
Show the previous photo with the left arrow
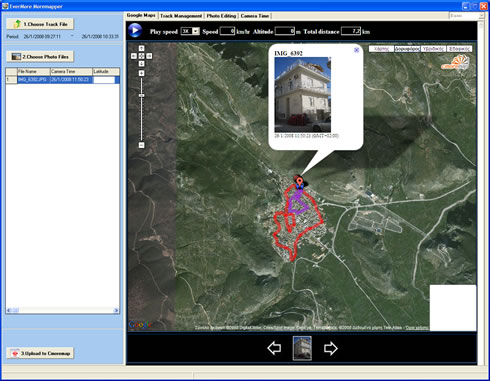pos(274,348)
